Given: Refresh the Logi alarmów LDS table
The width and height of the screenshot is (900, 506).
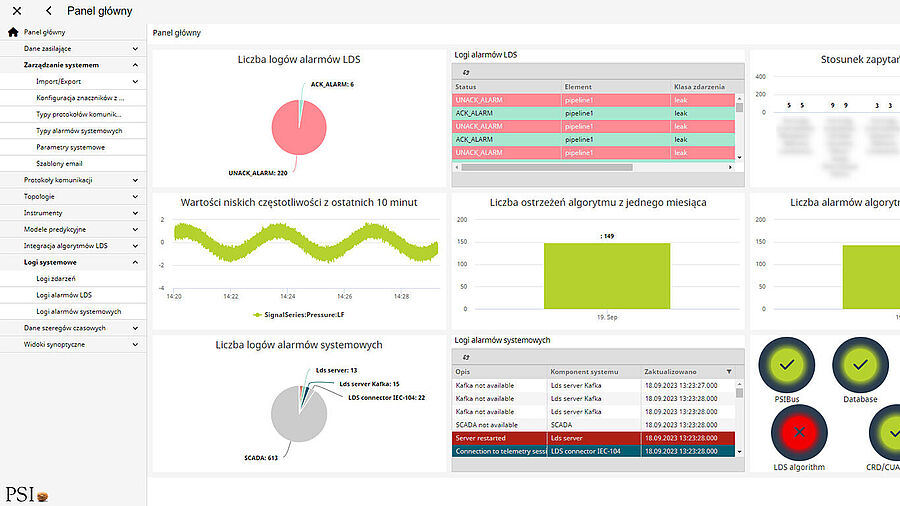Looking at the screenshot, I should coord(466,72).
